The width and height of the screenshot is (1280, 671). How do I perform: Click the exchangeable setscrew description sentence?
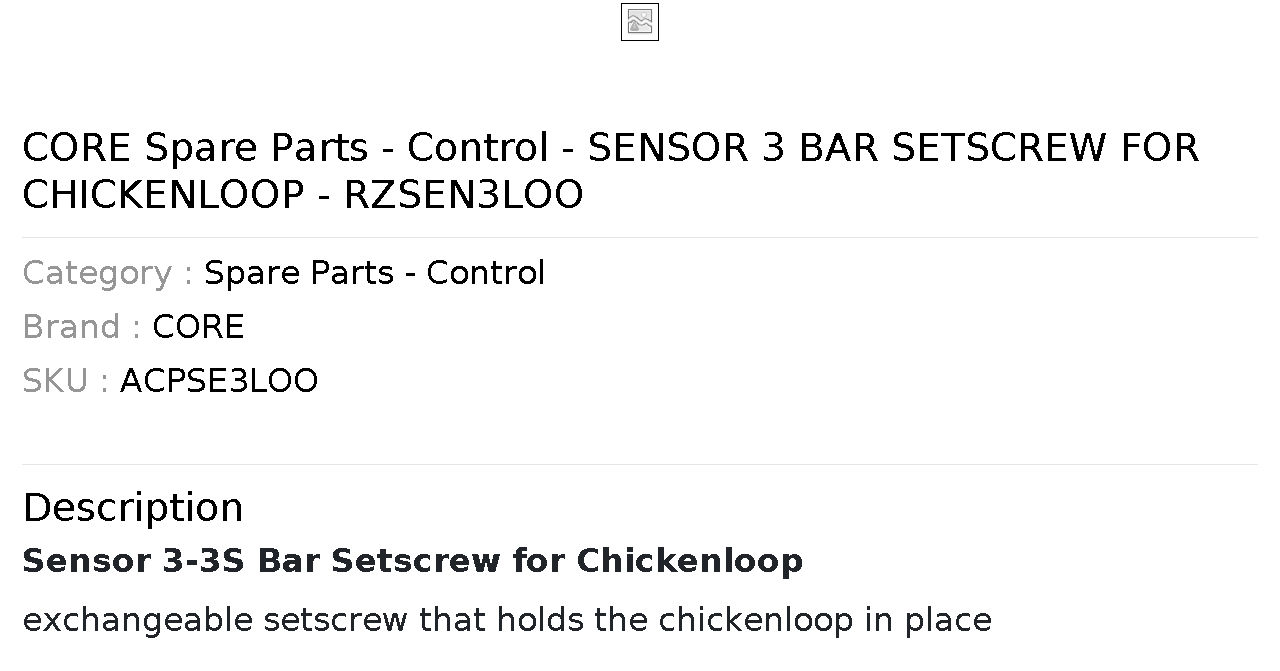coord(507,620)
